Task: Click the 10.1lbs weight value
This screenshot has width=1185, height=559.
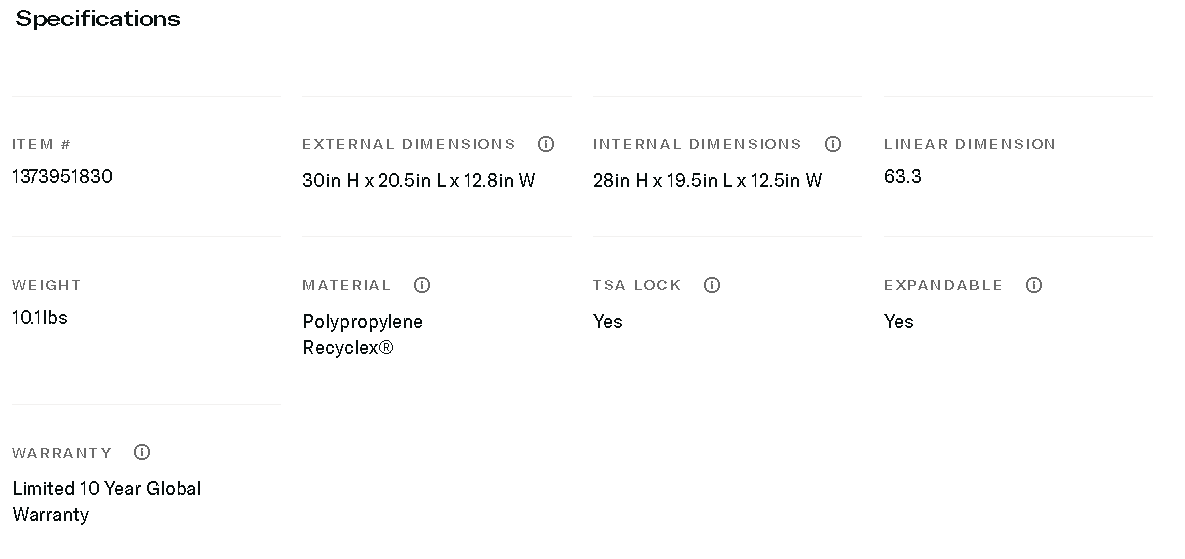Action: (40, 318)
